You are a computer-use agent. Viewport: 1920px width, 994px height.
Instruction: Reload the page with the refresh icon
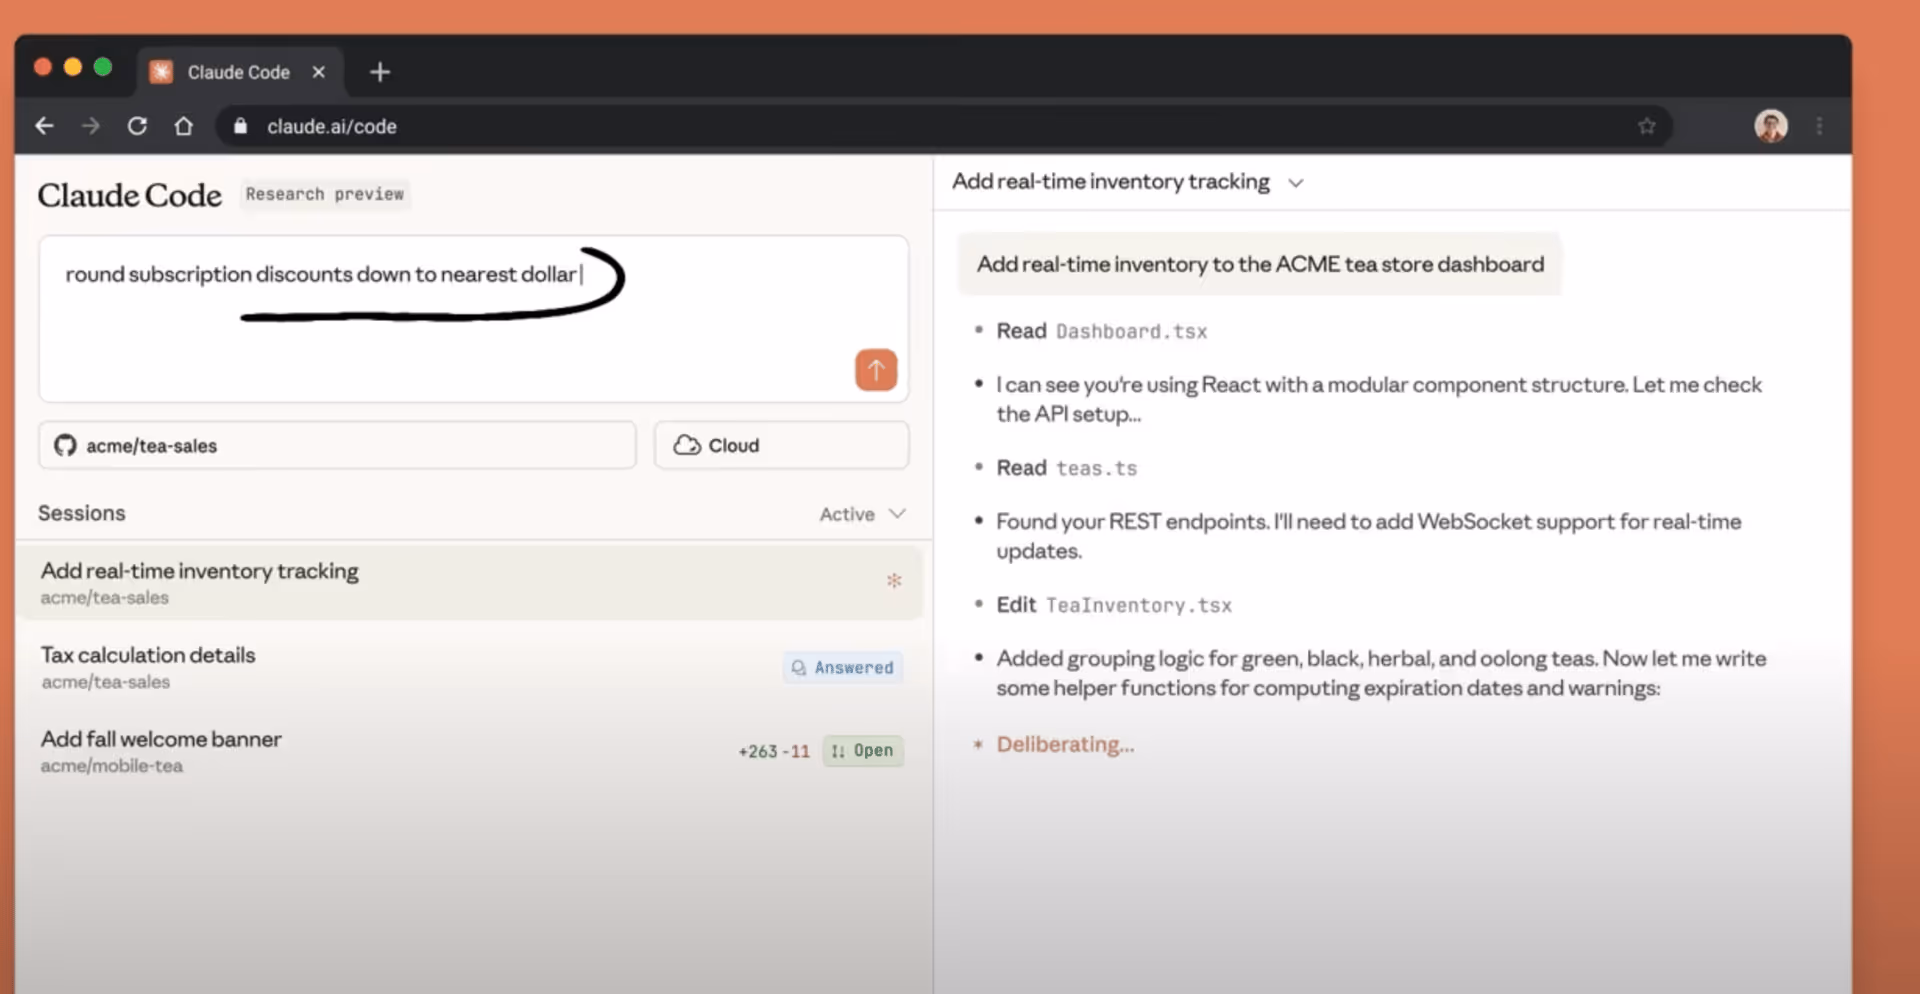pos(137,126)
